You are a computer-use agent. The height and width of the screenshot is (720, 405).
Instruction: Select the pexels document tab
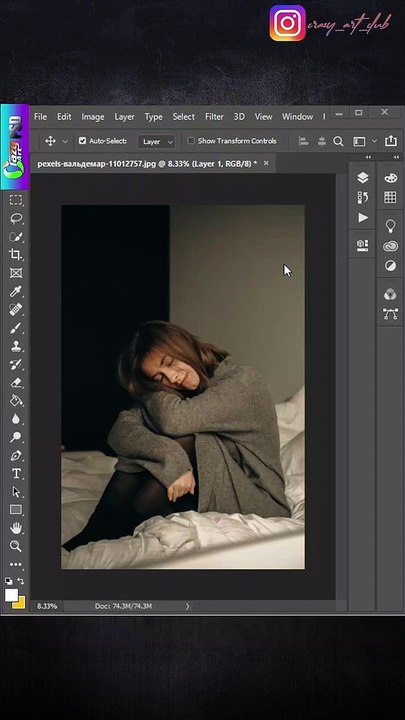coord(147,164)
